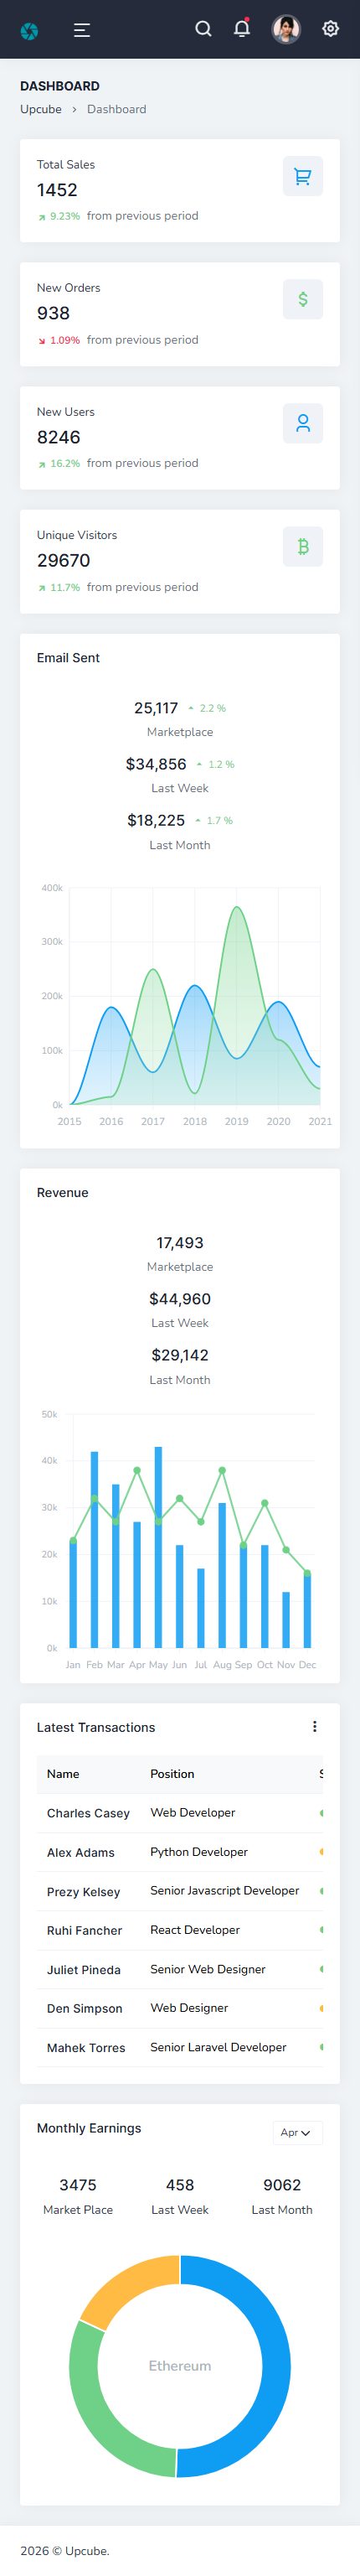Click the 11.7% growth indicator
The width and height of the screenshot is (360, 2576).
59,587
